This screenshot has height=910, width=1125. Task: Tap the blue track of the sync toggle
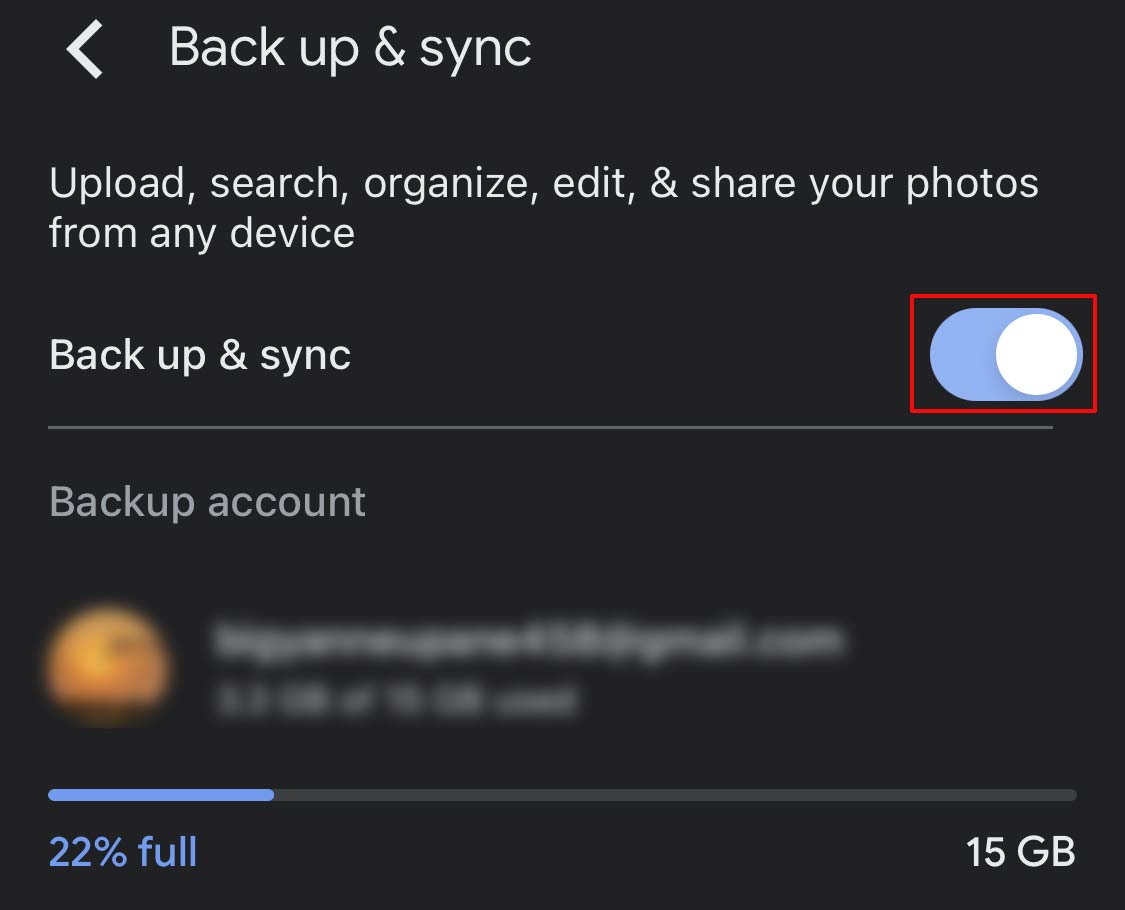pos(961,354)
